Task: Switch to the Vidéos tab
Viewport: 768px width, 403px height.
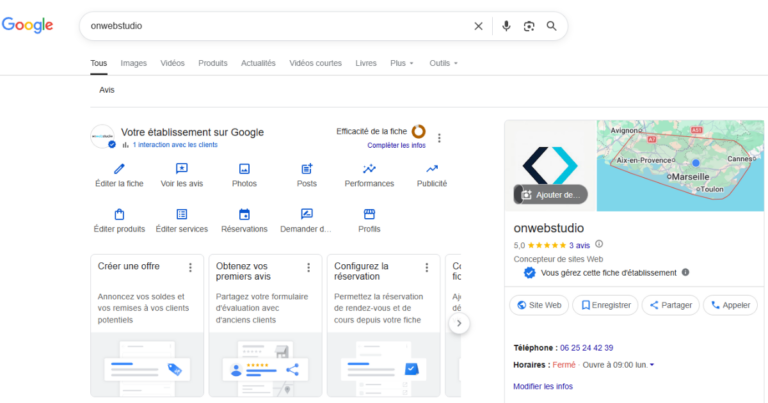Action: (x=172, y=63)
